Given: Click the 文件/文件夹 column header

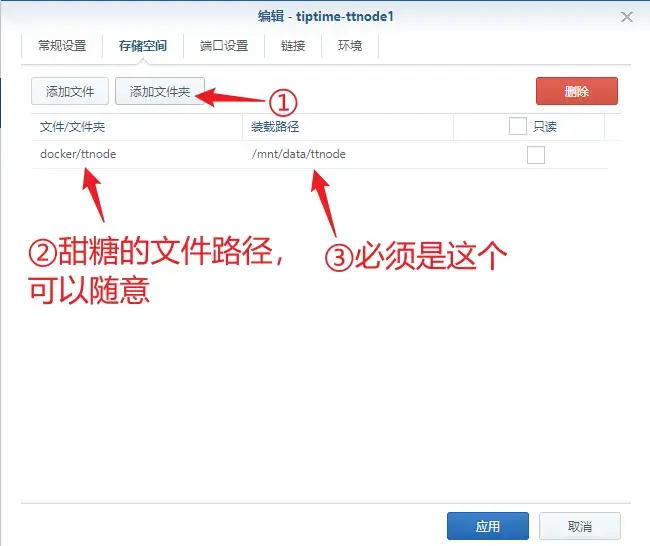Looking at the screenshot, I should pyautogui.click(x=137, y=127).
